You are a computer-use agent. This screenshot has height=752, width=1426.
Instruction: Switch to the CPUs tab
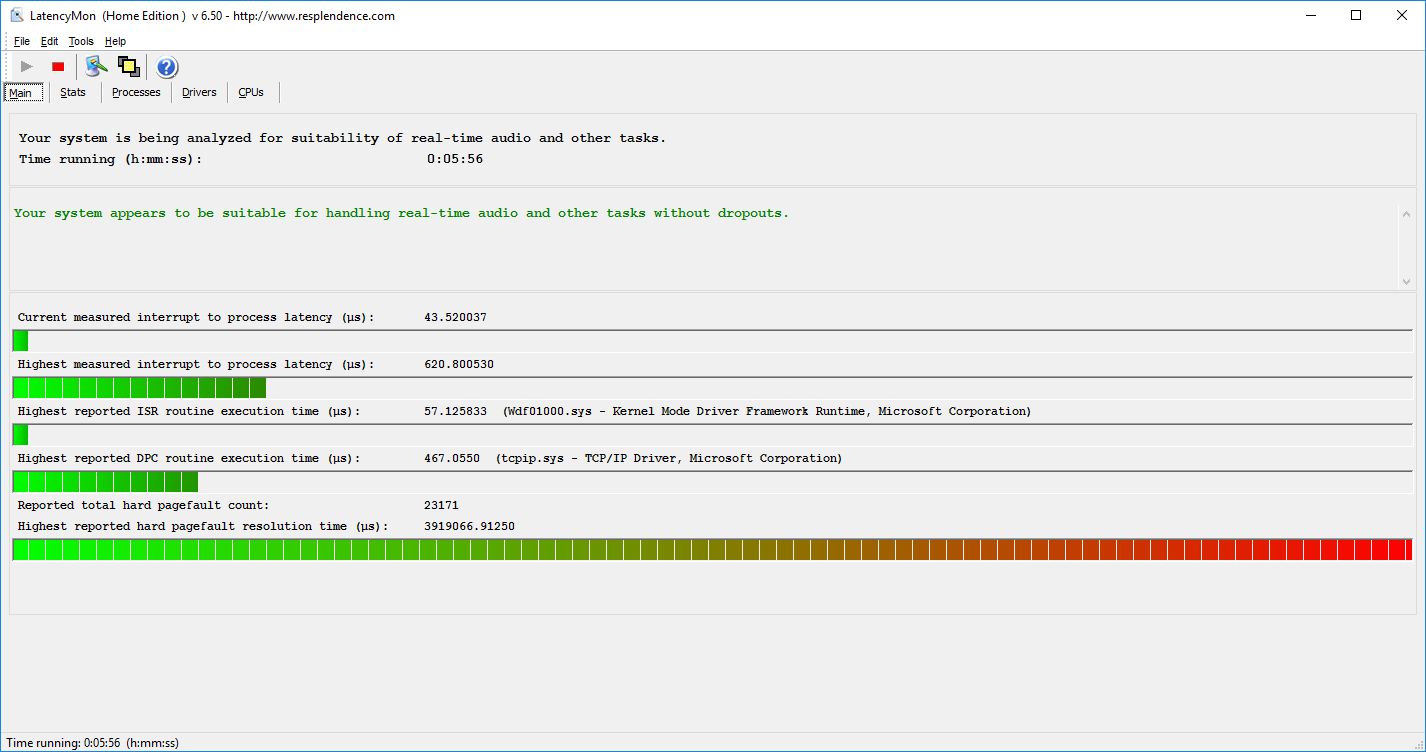coord(251,93)
